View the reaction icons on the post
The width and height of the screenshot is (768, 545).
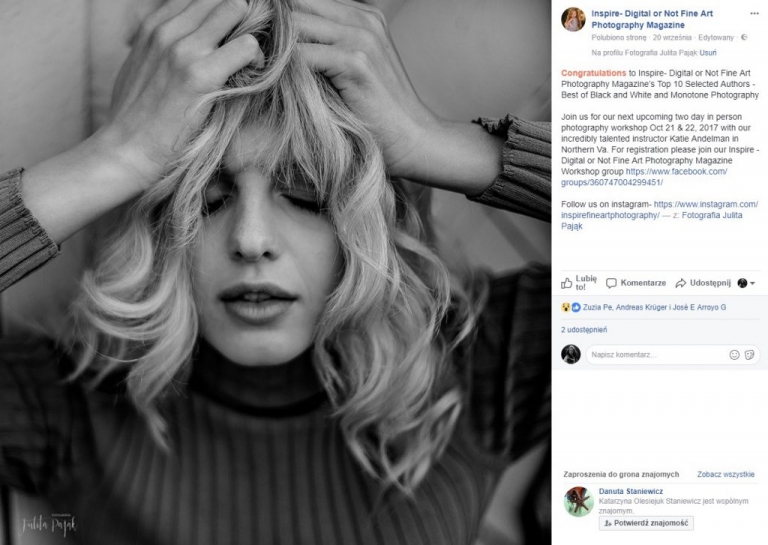coord(571,307)
